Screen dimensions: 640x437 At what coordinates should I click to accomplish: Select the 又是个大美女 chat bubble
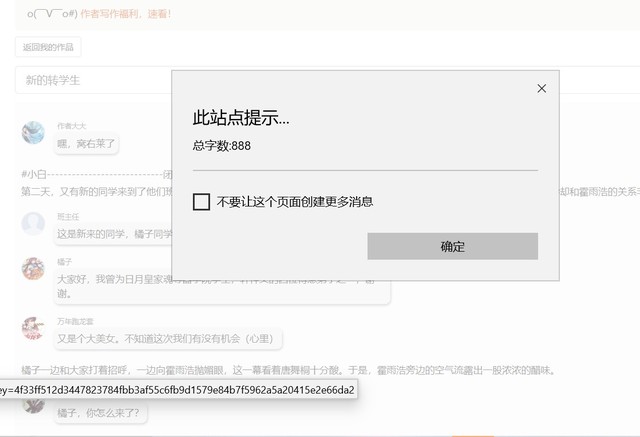pyautogui.click(x=167, y=340)
